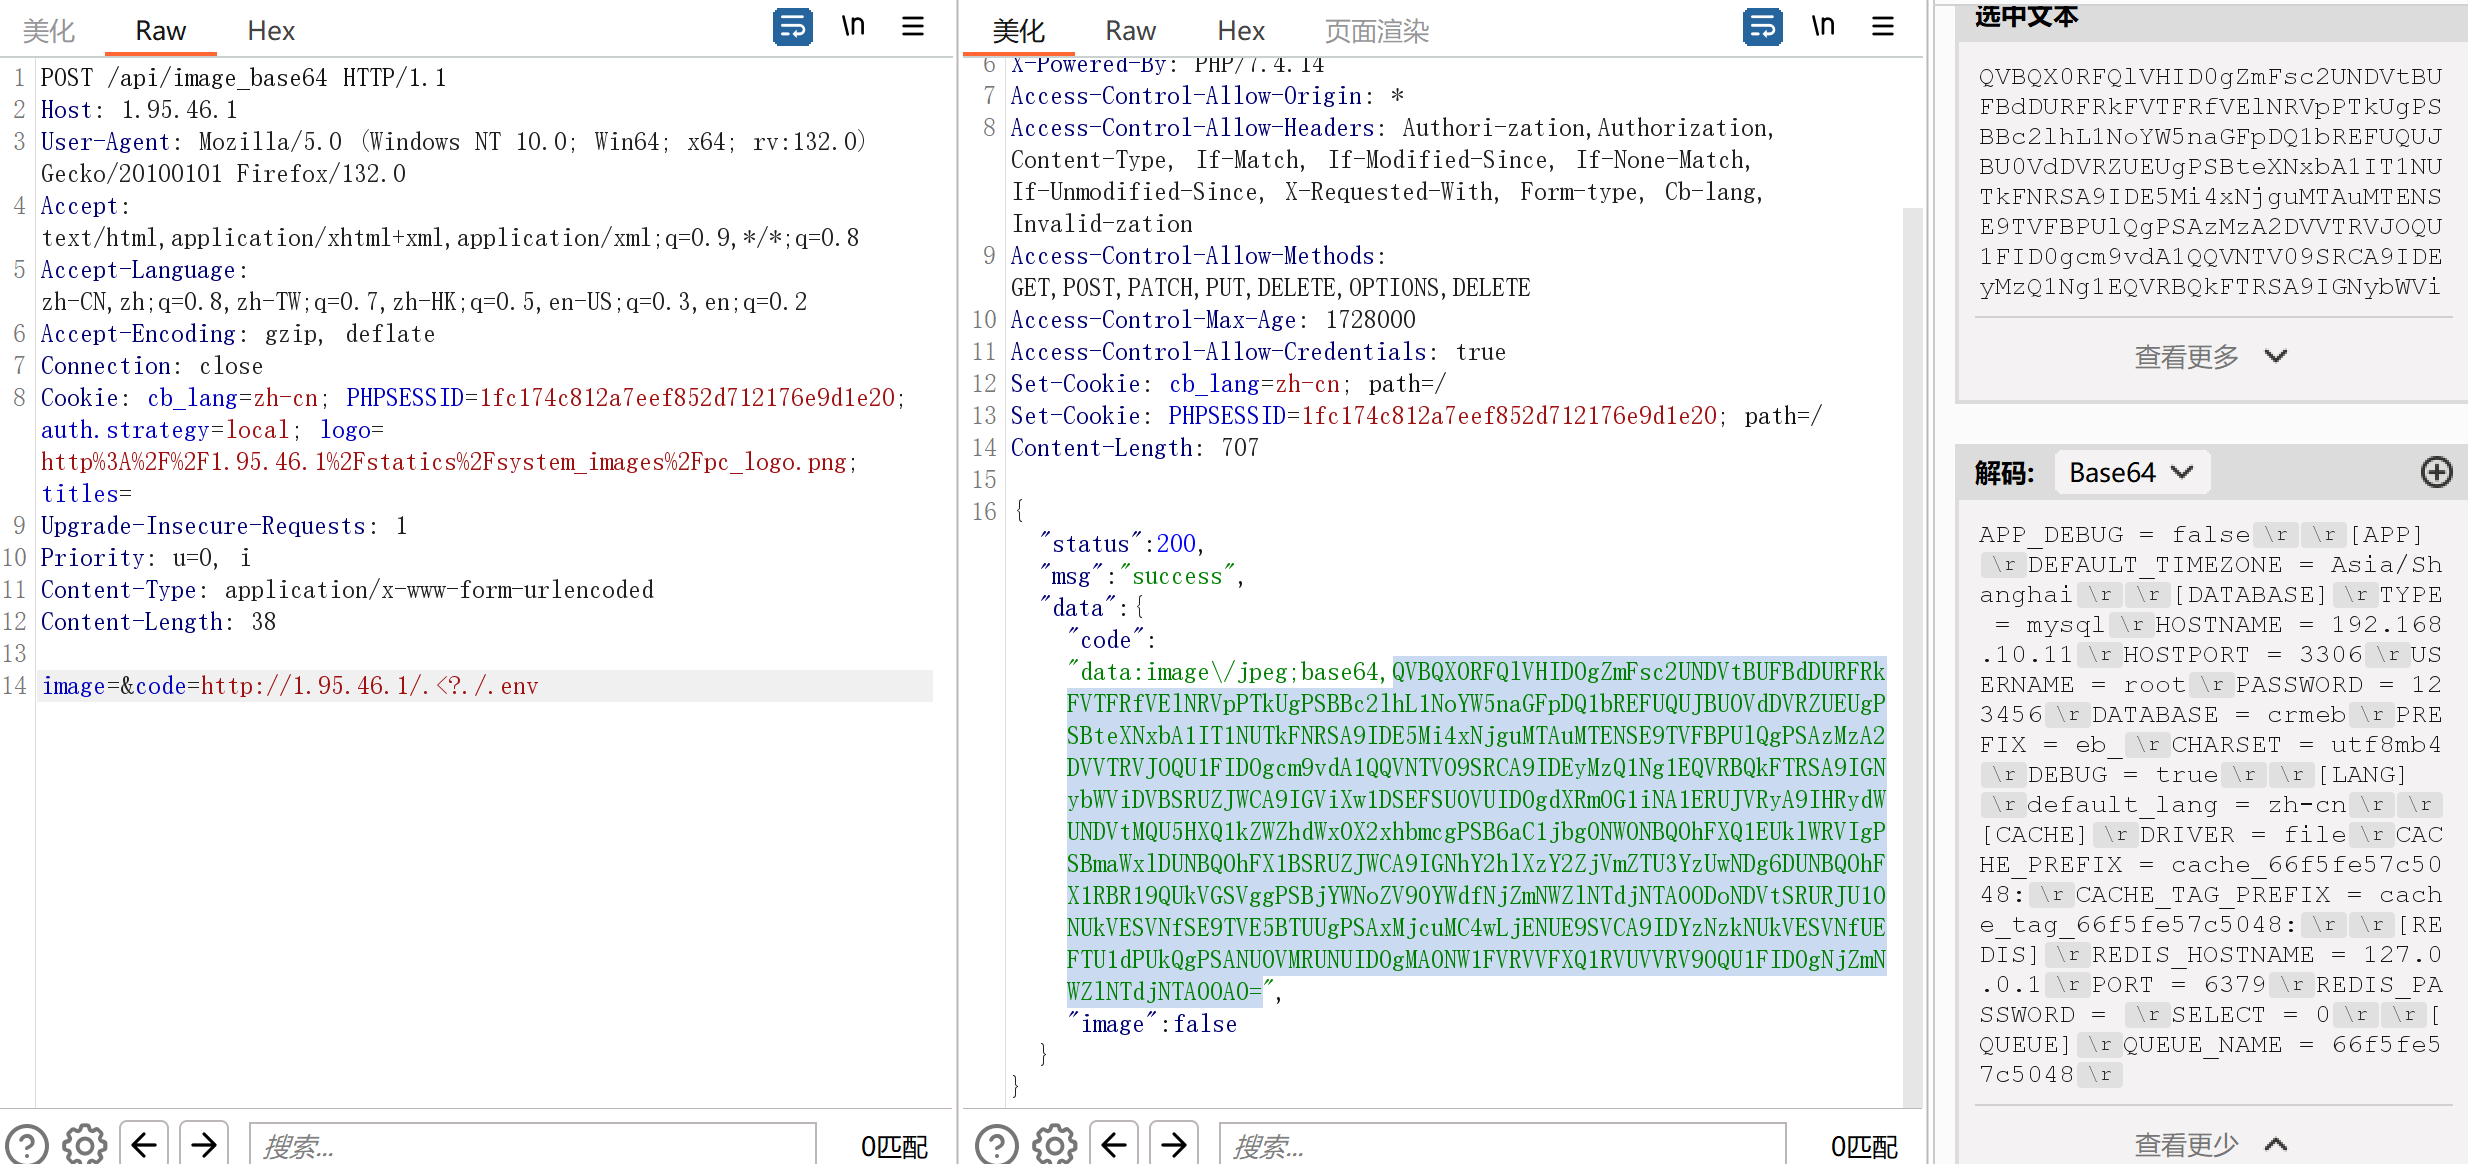The image size is (2468, 1164).
Task: Toggle the \n non-printable characters in response panel
Action: pos(1822,27)
